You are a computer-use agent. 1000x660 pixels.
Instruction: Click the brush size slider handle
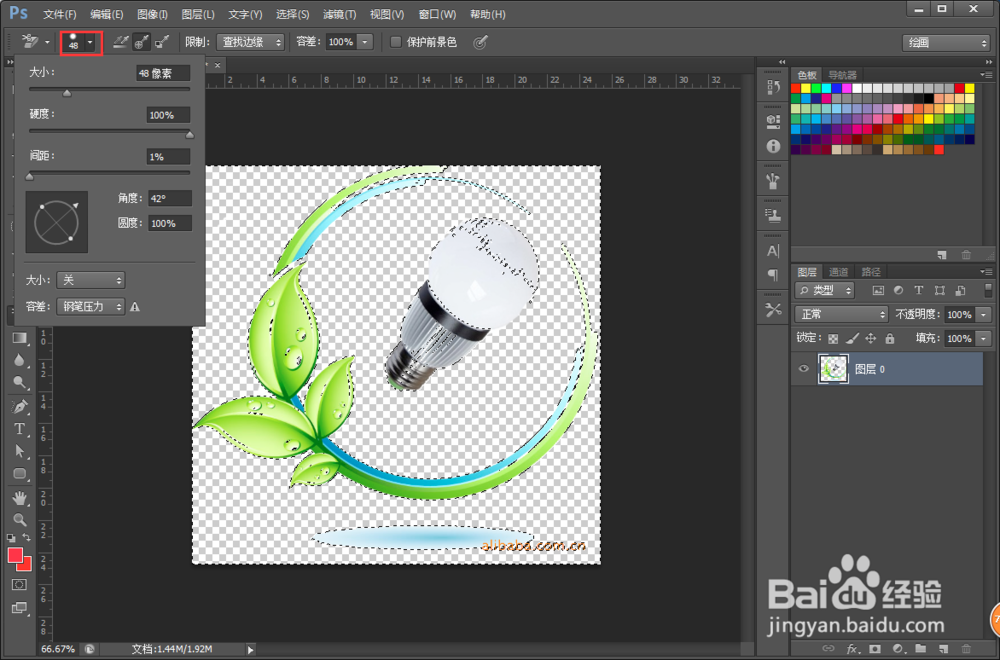tap(67, 93)
